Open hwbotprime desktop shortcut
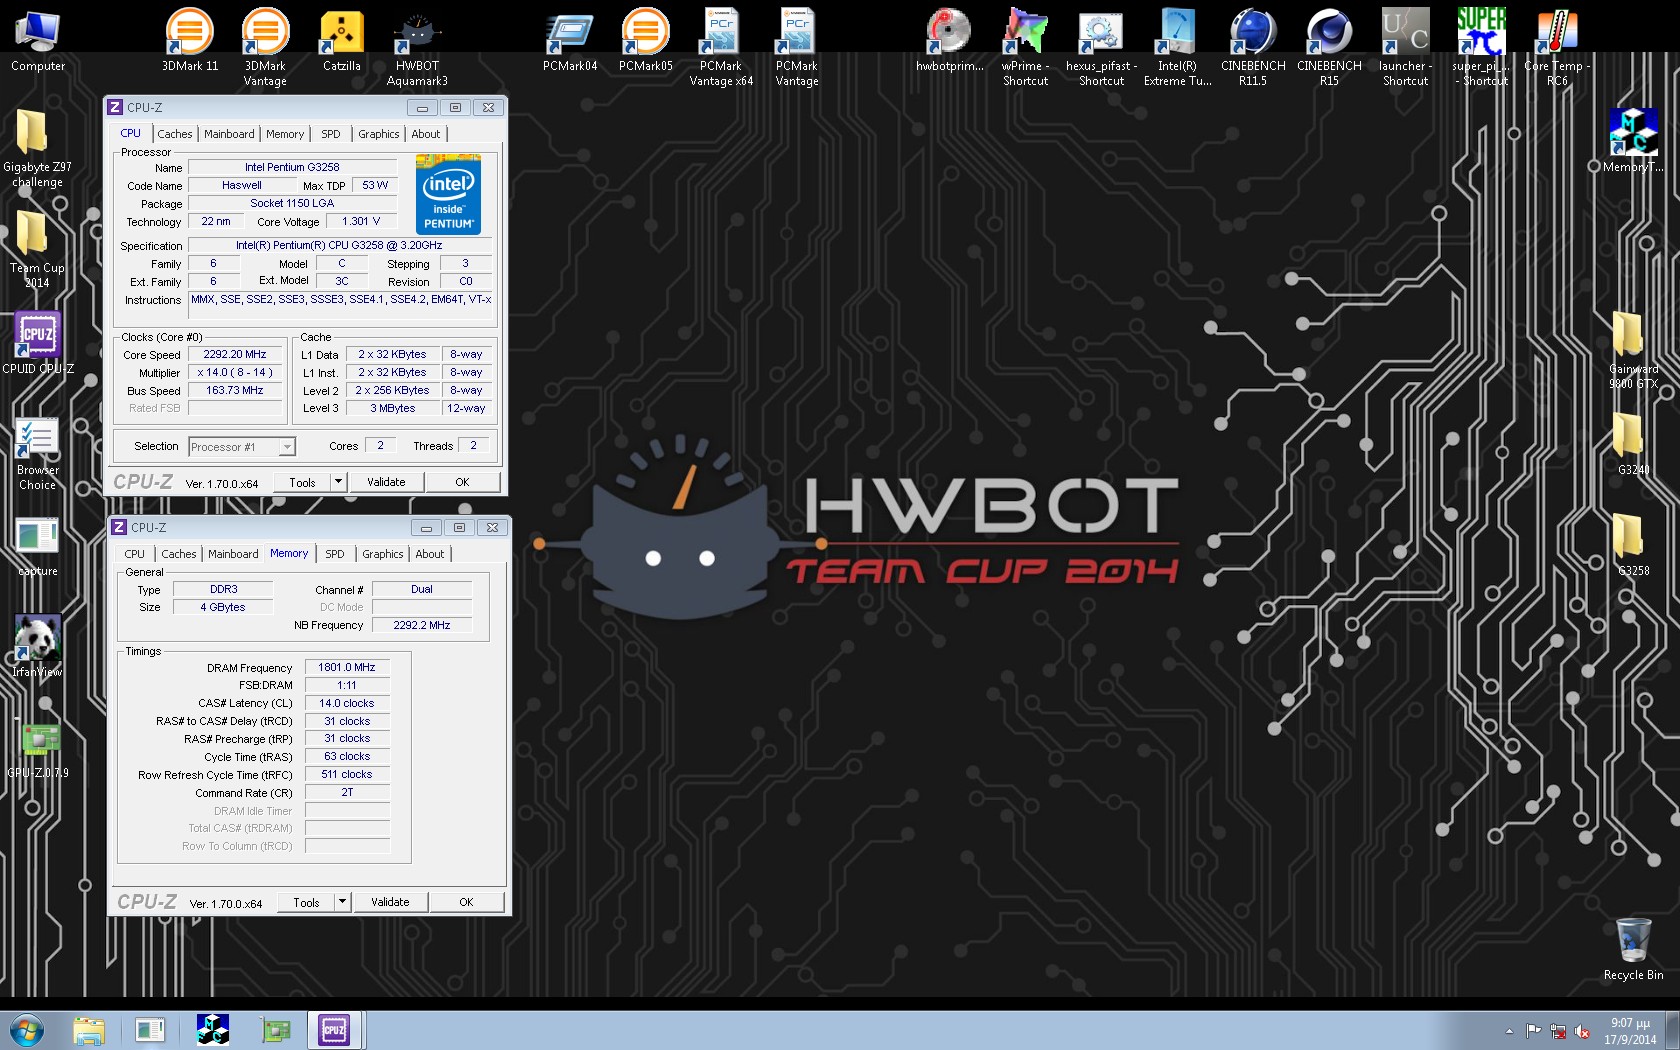 [949, 40]
